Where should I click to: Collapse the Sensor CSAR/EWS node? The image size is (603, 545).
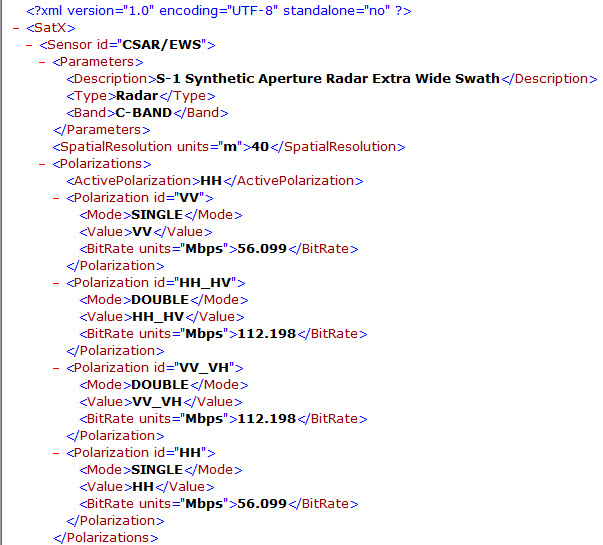point(31,45)
